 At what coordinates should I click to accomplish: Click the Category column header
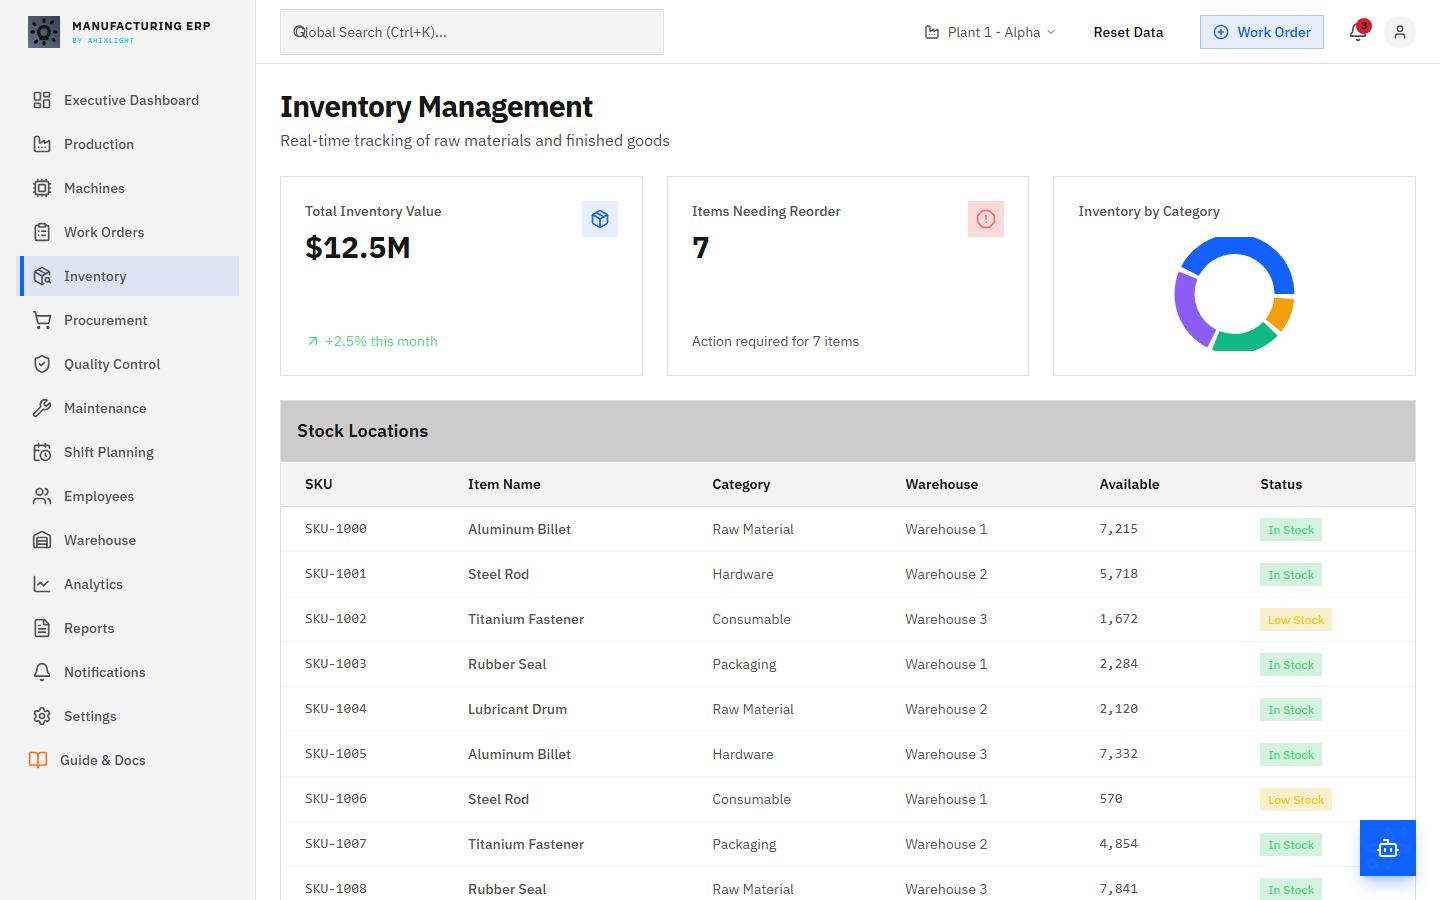741,484
